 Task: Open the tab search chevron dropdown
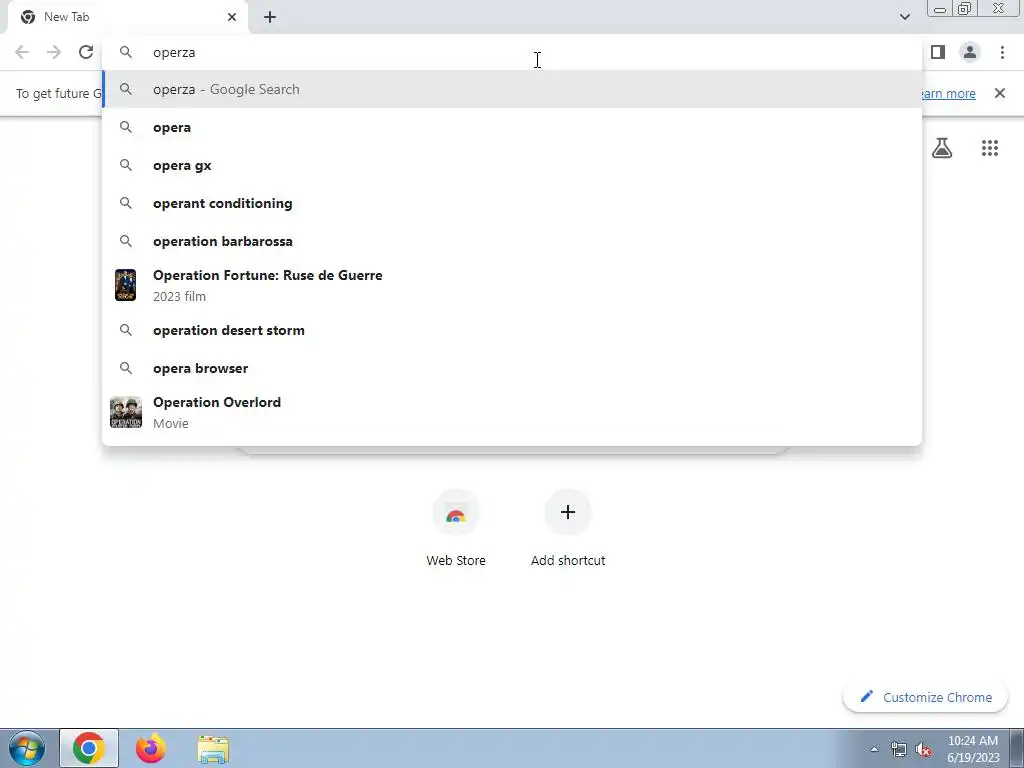904,17
